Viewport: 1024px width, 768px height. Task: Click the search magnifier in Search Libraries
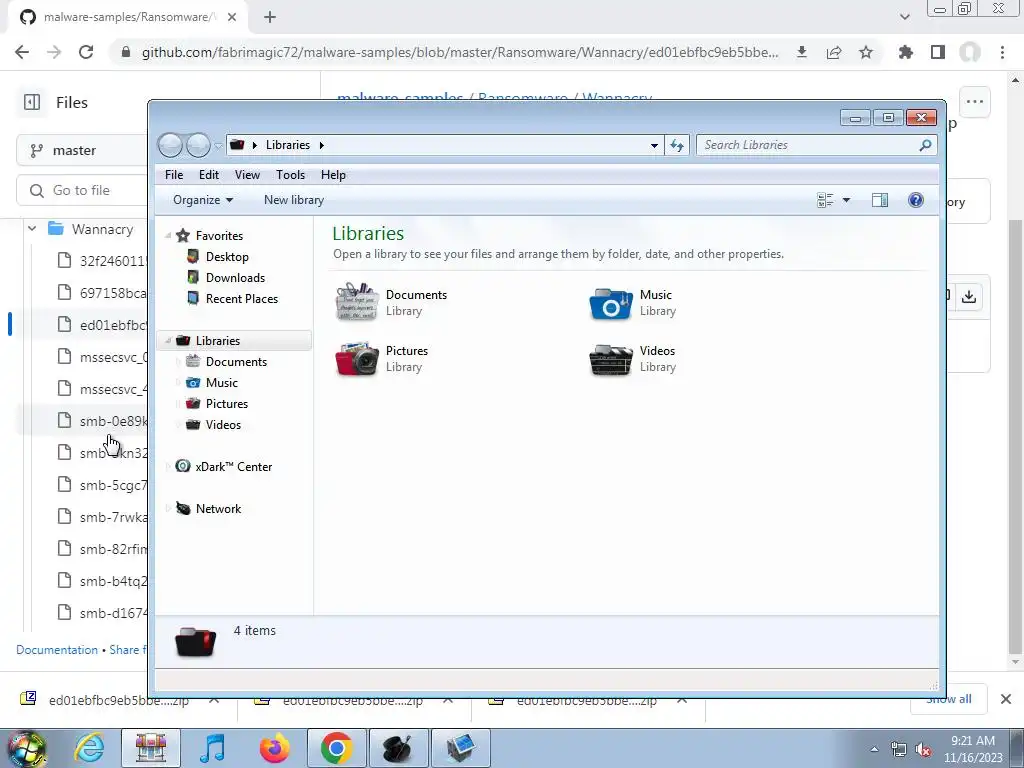pos(925,145)
